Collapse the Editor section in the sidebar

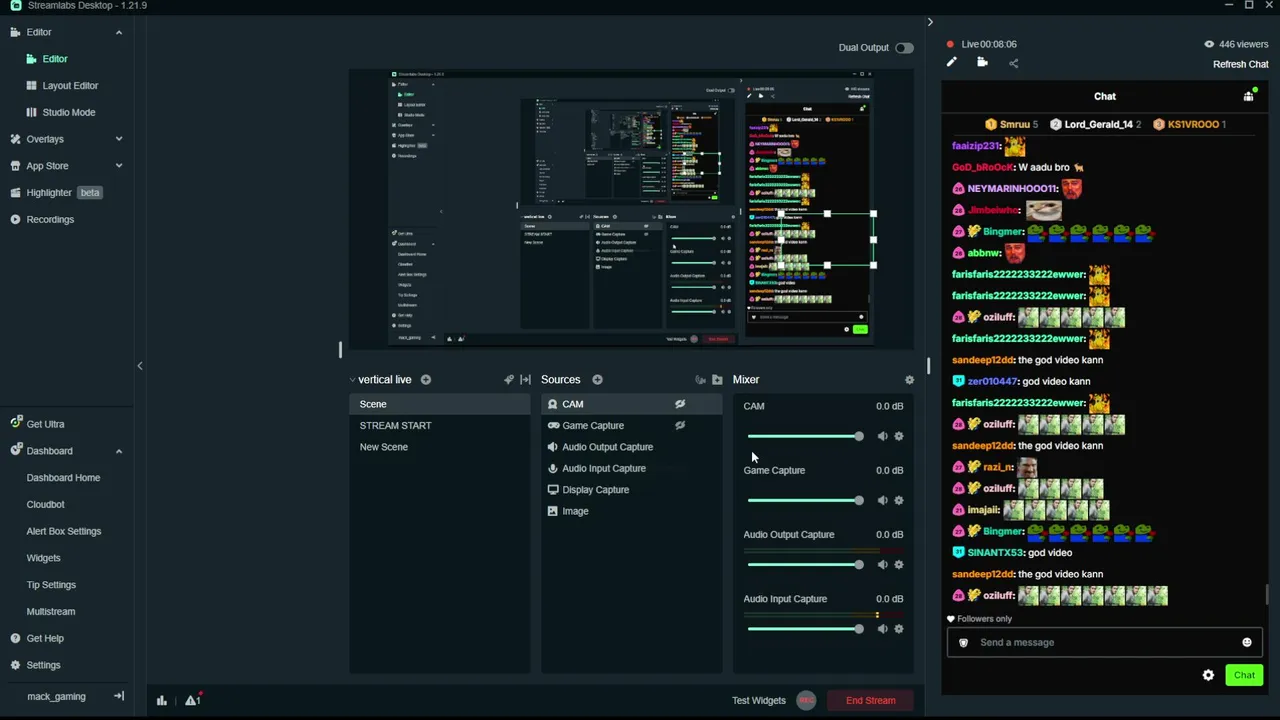tap(118, 32)
